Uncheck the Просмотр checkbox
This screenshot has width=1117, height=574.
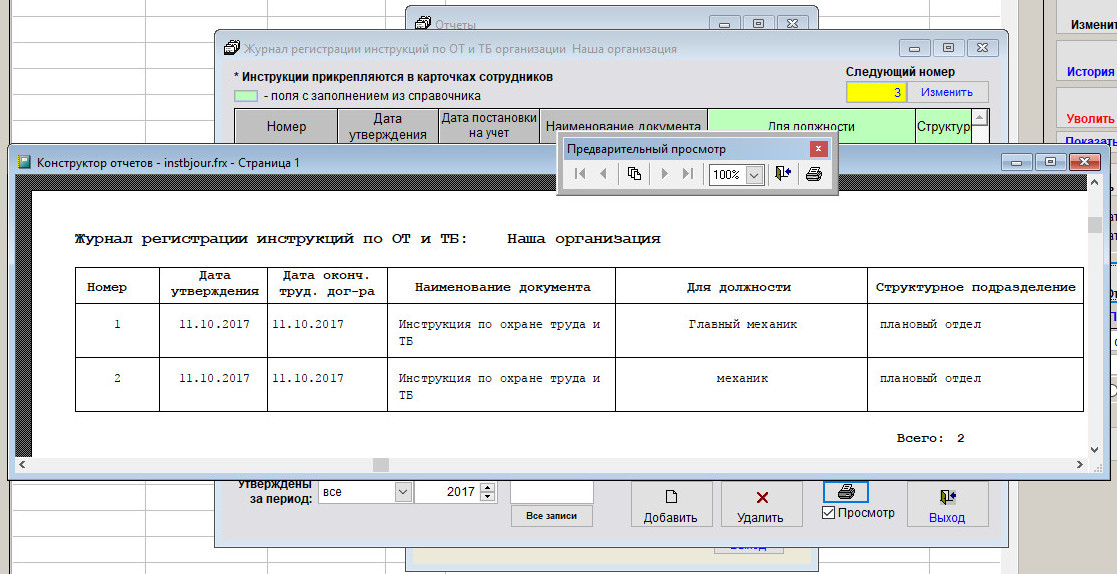point(828,513)
